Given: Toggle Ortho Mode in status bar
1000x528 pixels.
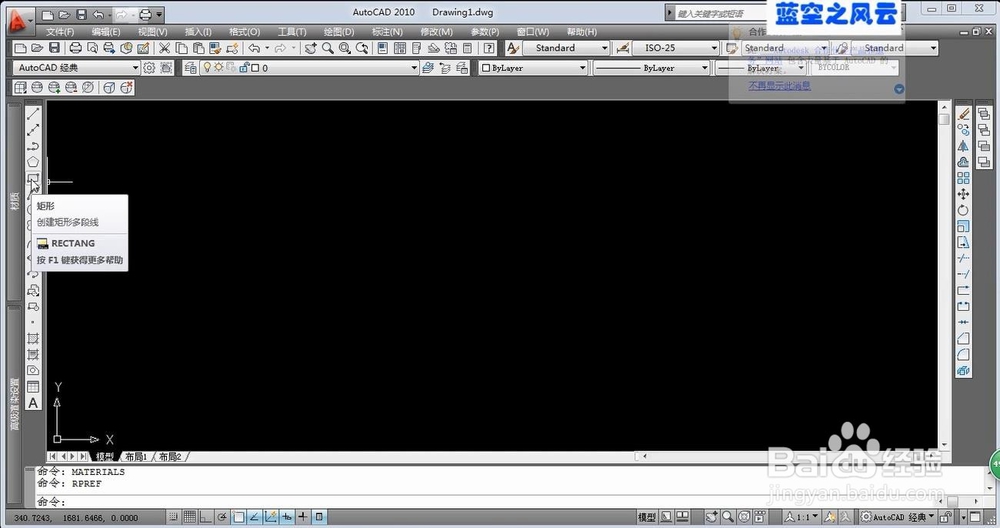Looking at the screenshot, I should [x=206, y=517].
